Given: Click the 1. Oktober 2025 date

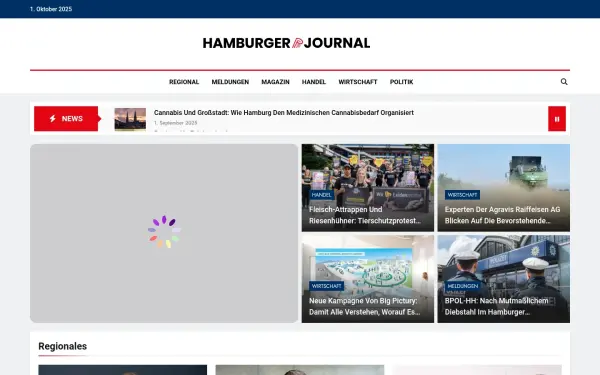Looking at the screenshot, I should [x=51, y=9].
